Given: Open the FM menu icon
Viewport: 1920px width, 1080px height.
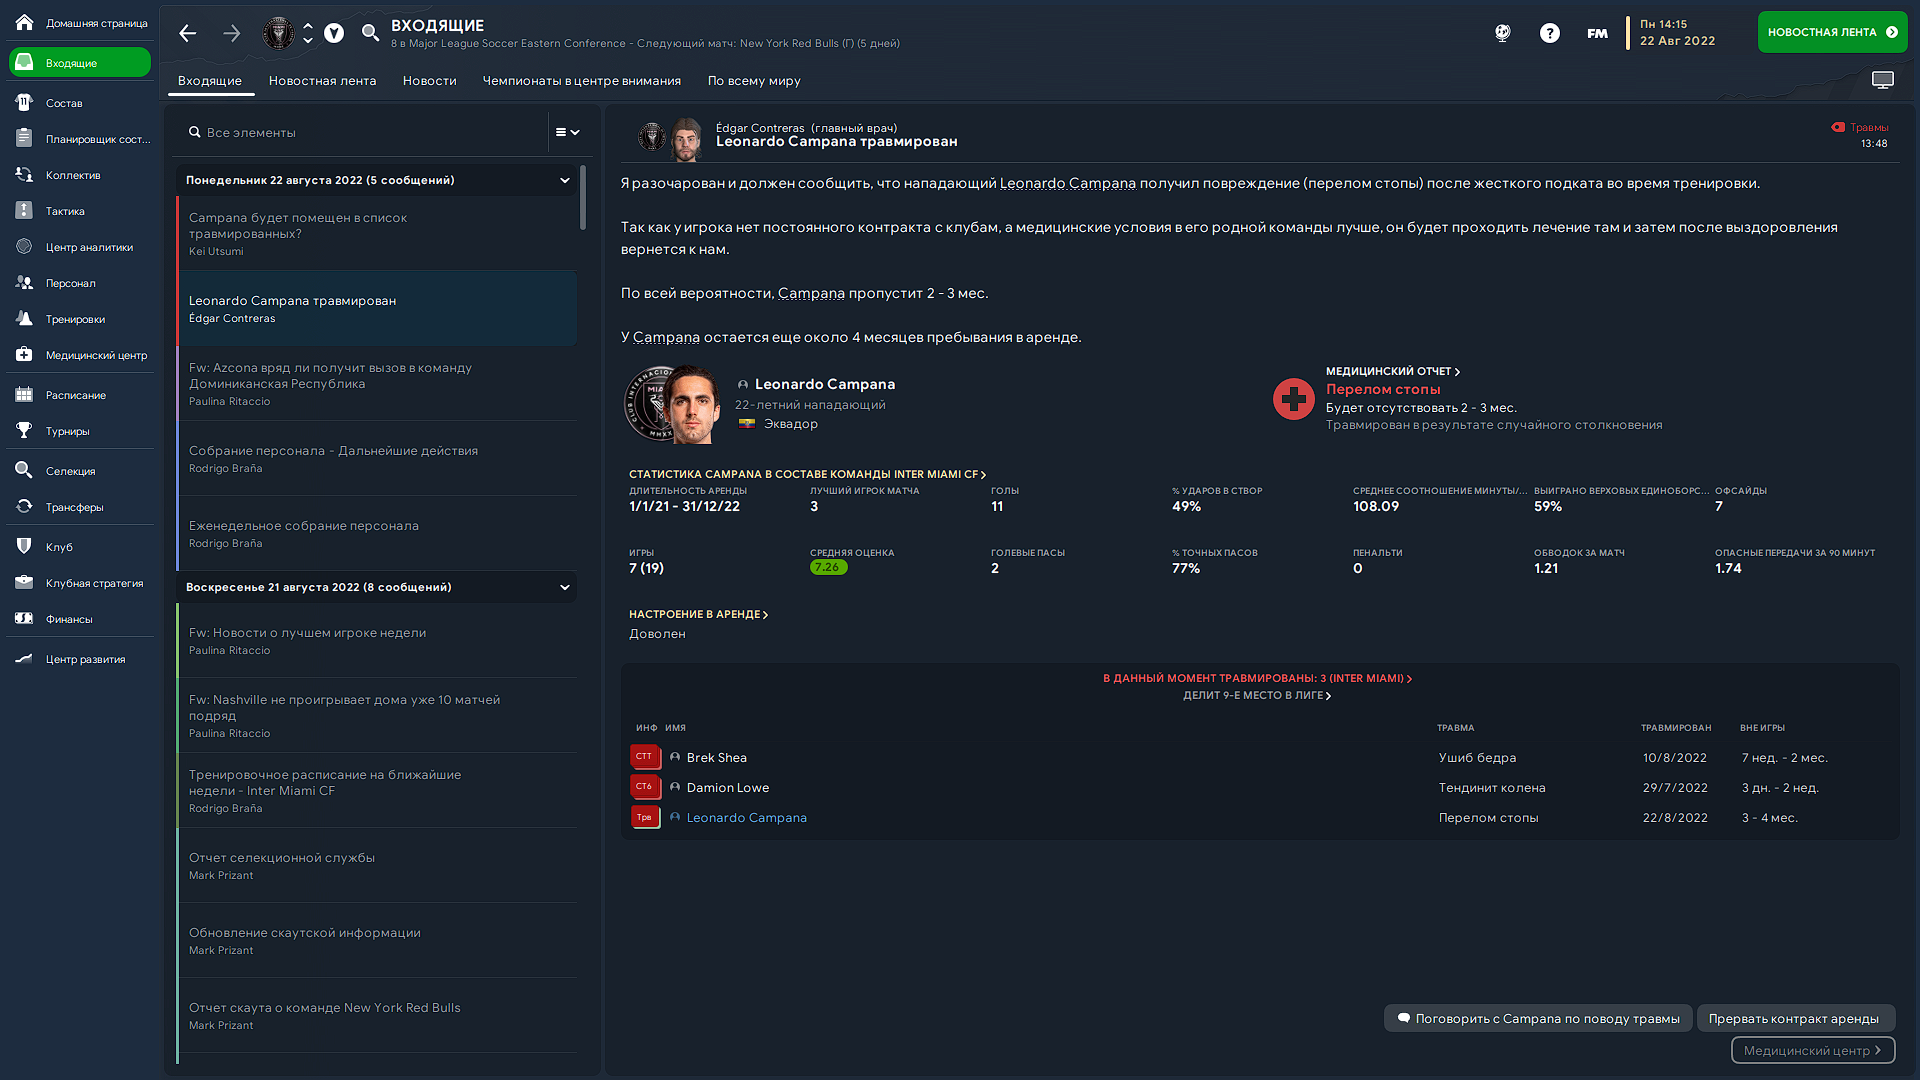Looking at the screenshot, I should pyautogui.click(x=1597, y=33).
